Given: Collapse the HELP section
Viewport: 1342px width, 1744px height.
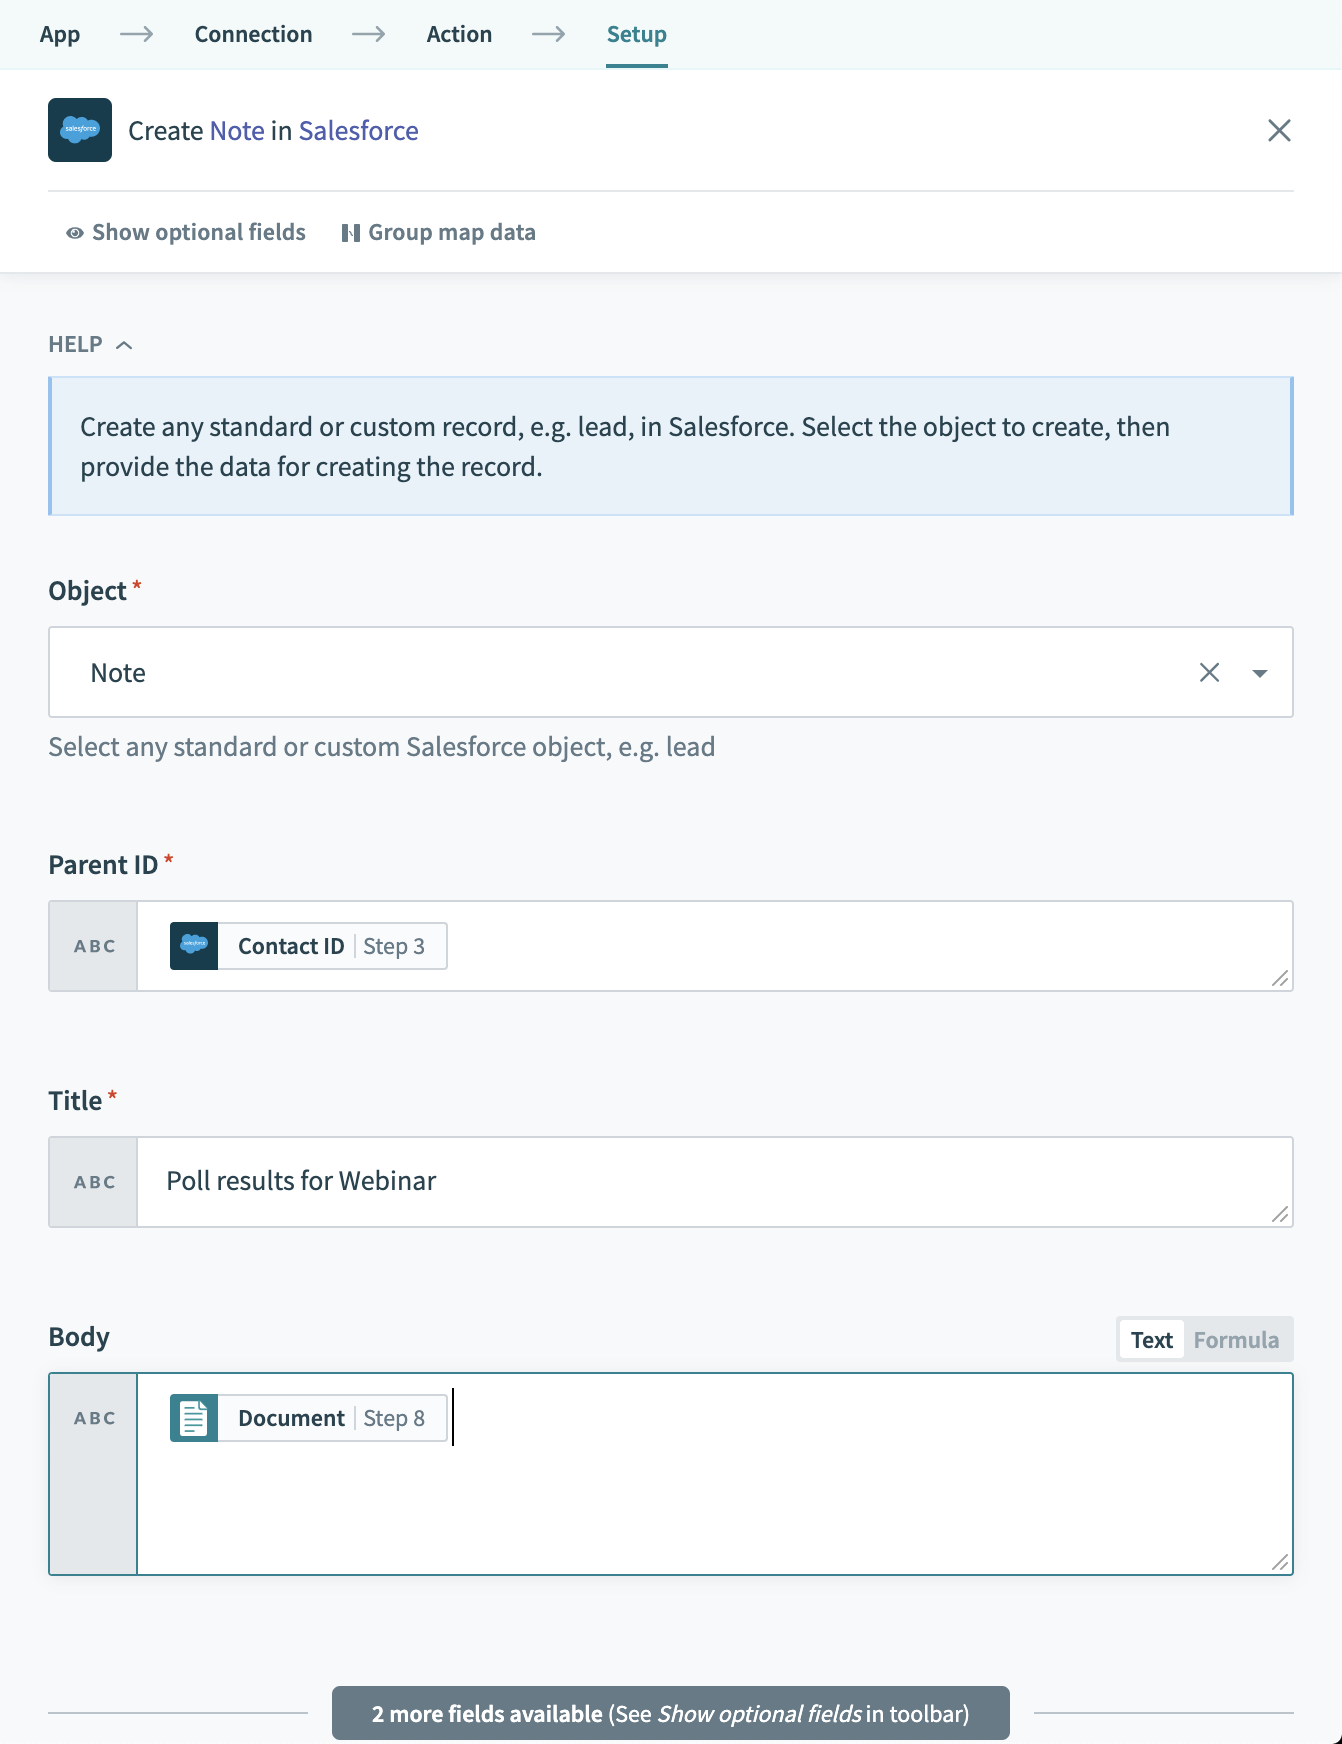Looking at the screenshot, I should point(125,343).
